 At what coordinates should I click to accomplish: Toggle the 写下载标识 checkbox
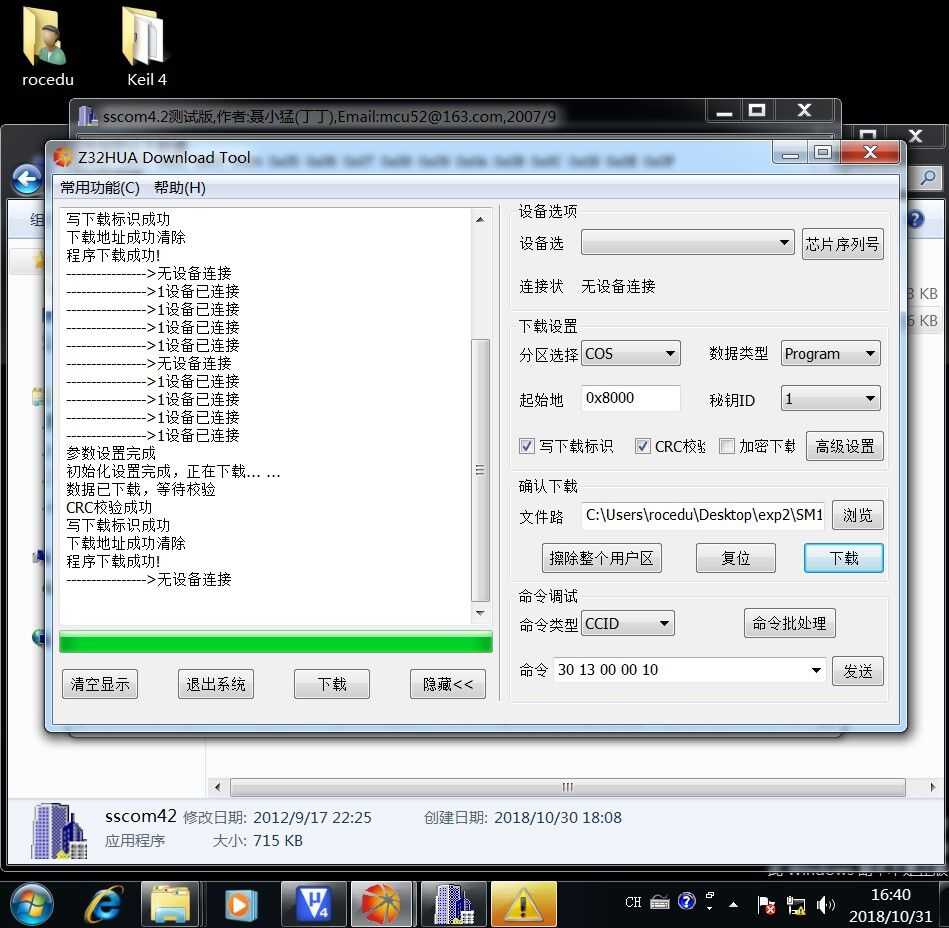[x=526, y=446]
